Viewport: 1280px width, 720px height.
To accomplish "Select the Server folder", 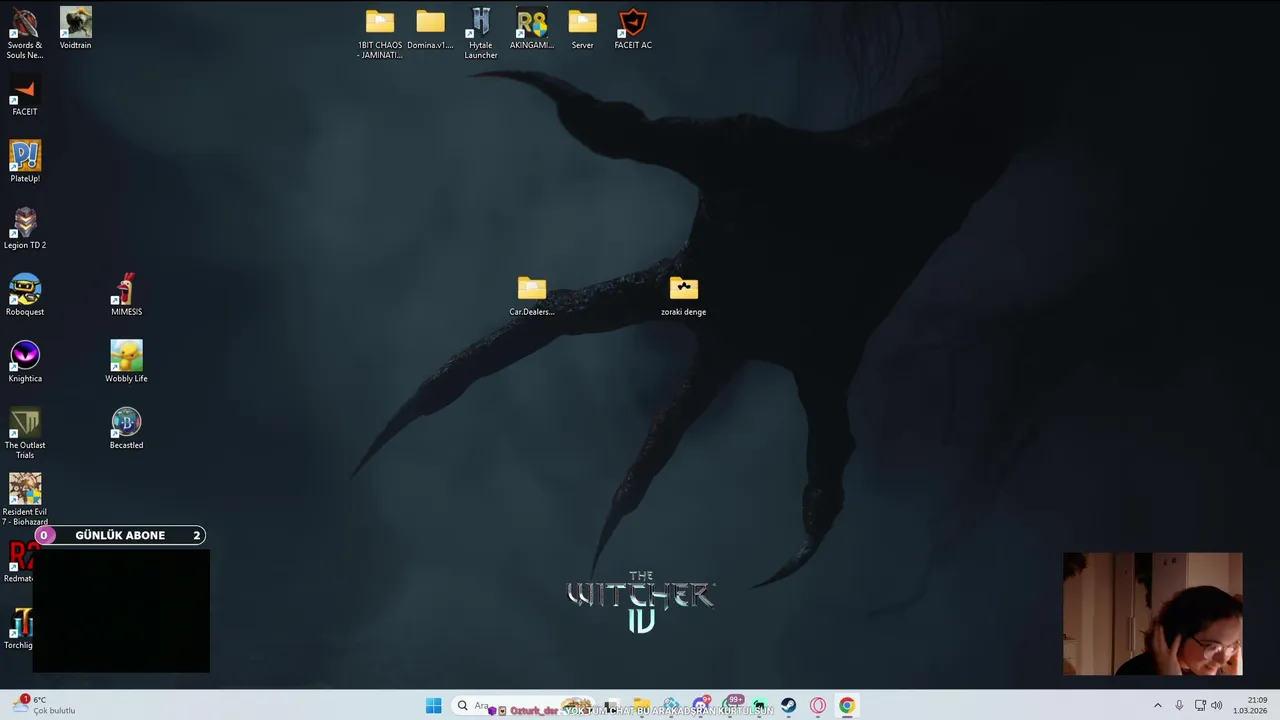I will tap(582, 28).
